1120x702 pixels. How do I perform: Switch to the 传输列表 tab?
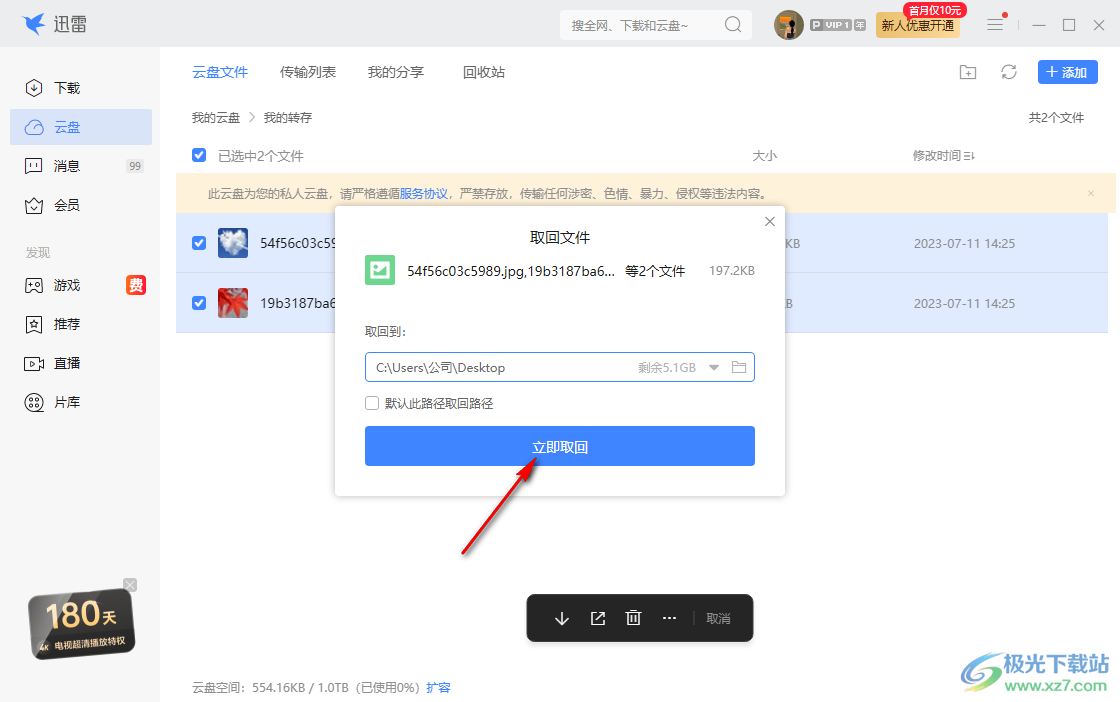pos(308,72)
